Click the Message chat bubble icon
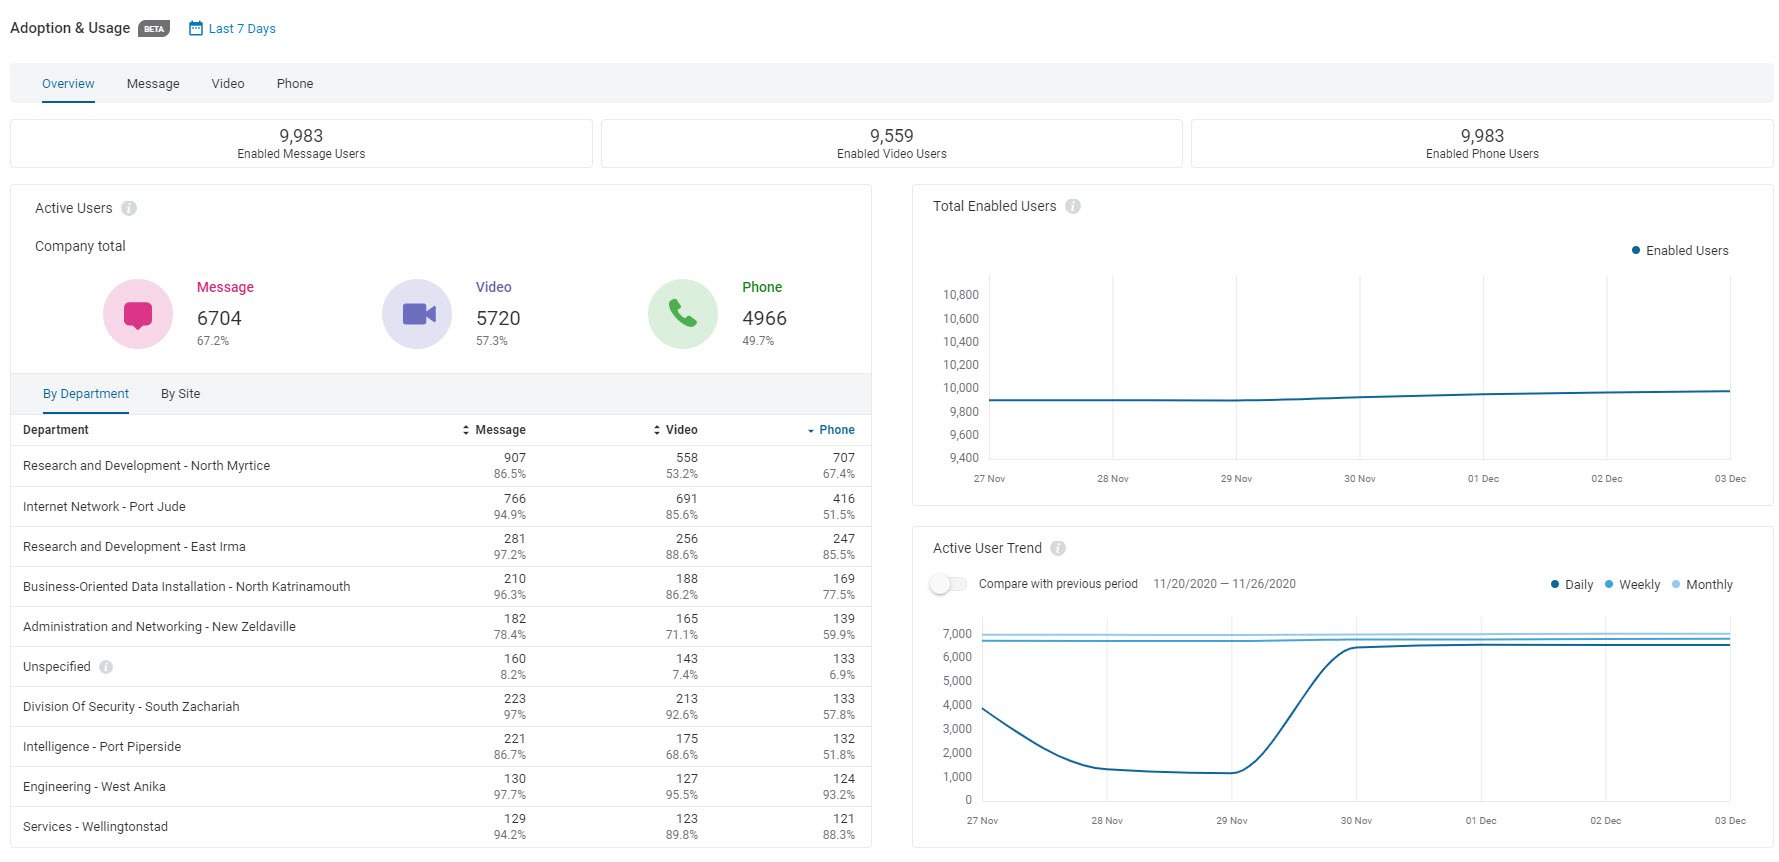 pyautogui.click(x=138, y=314)
